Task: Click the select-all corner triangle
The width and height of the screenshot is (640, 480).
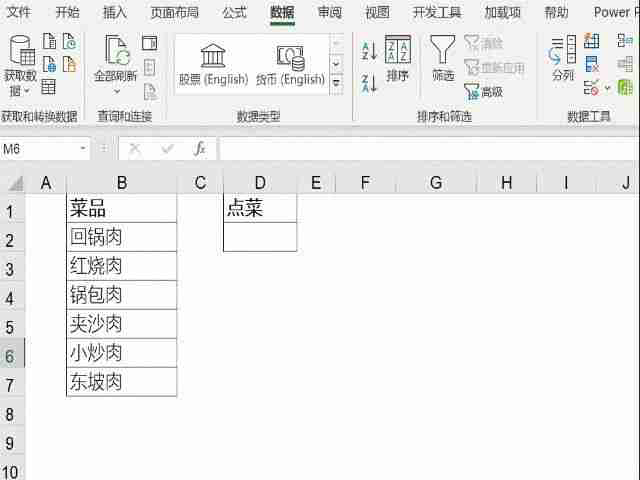Action: (16, 183)
